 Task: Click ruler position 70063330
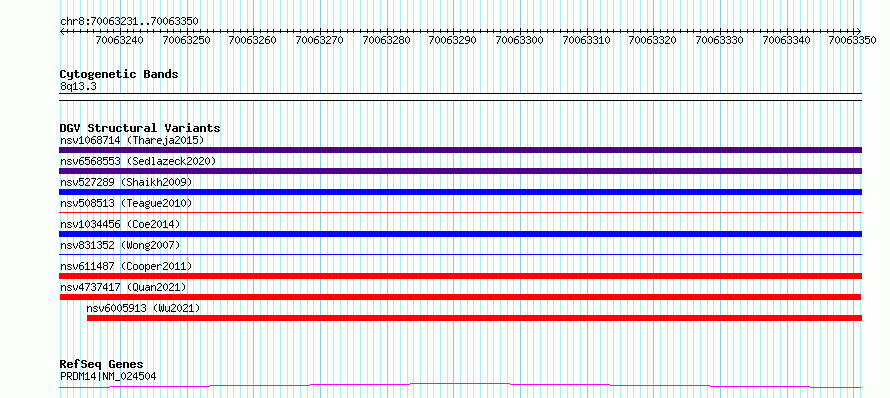coord(719,40)
